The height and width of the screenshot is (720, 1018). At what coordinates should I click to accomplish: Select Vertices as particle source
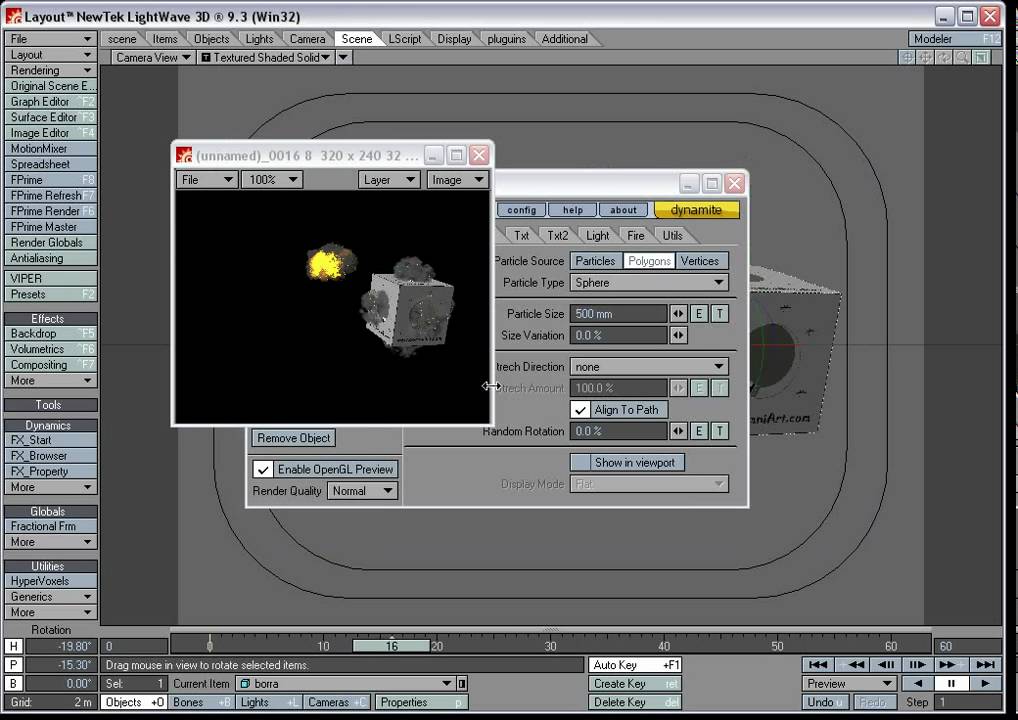coord(701,261)
